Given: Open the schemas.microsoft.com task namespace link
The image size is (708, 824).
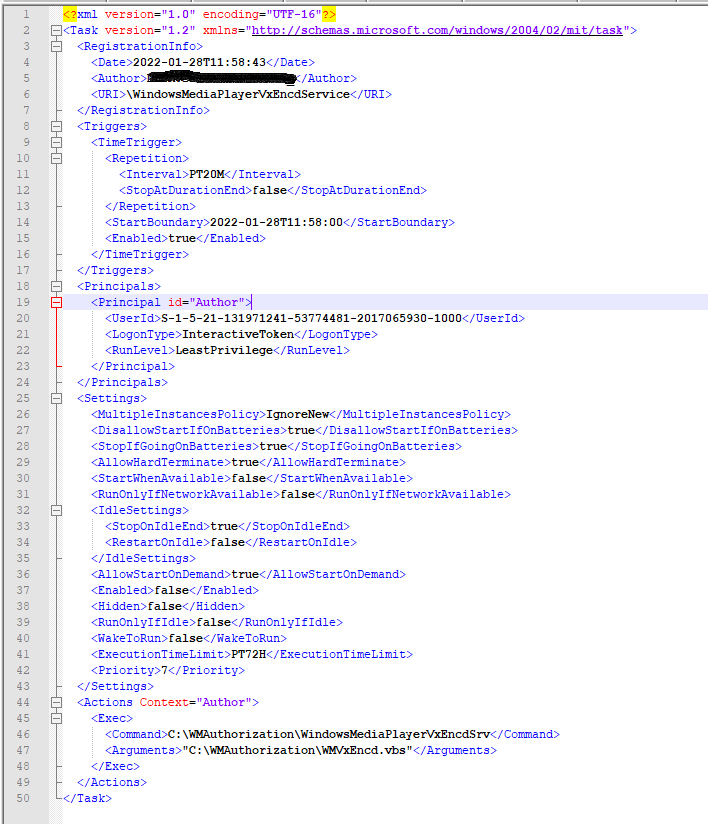Looking at the screenshot, I should click(437, 30).
